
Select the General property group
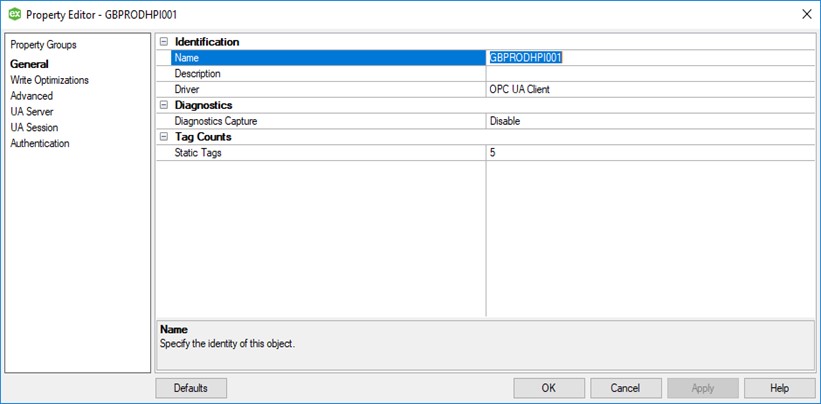click(29, 64)
